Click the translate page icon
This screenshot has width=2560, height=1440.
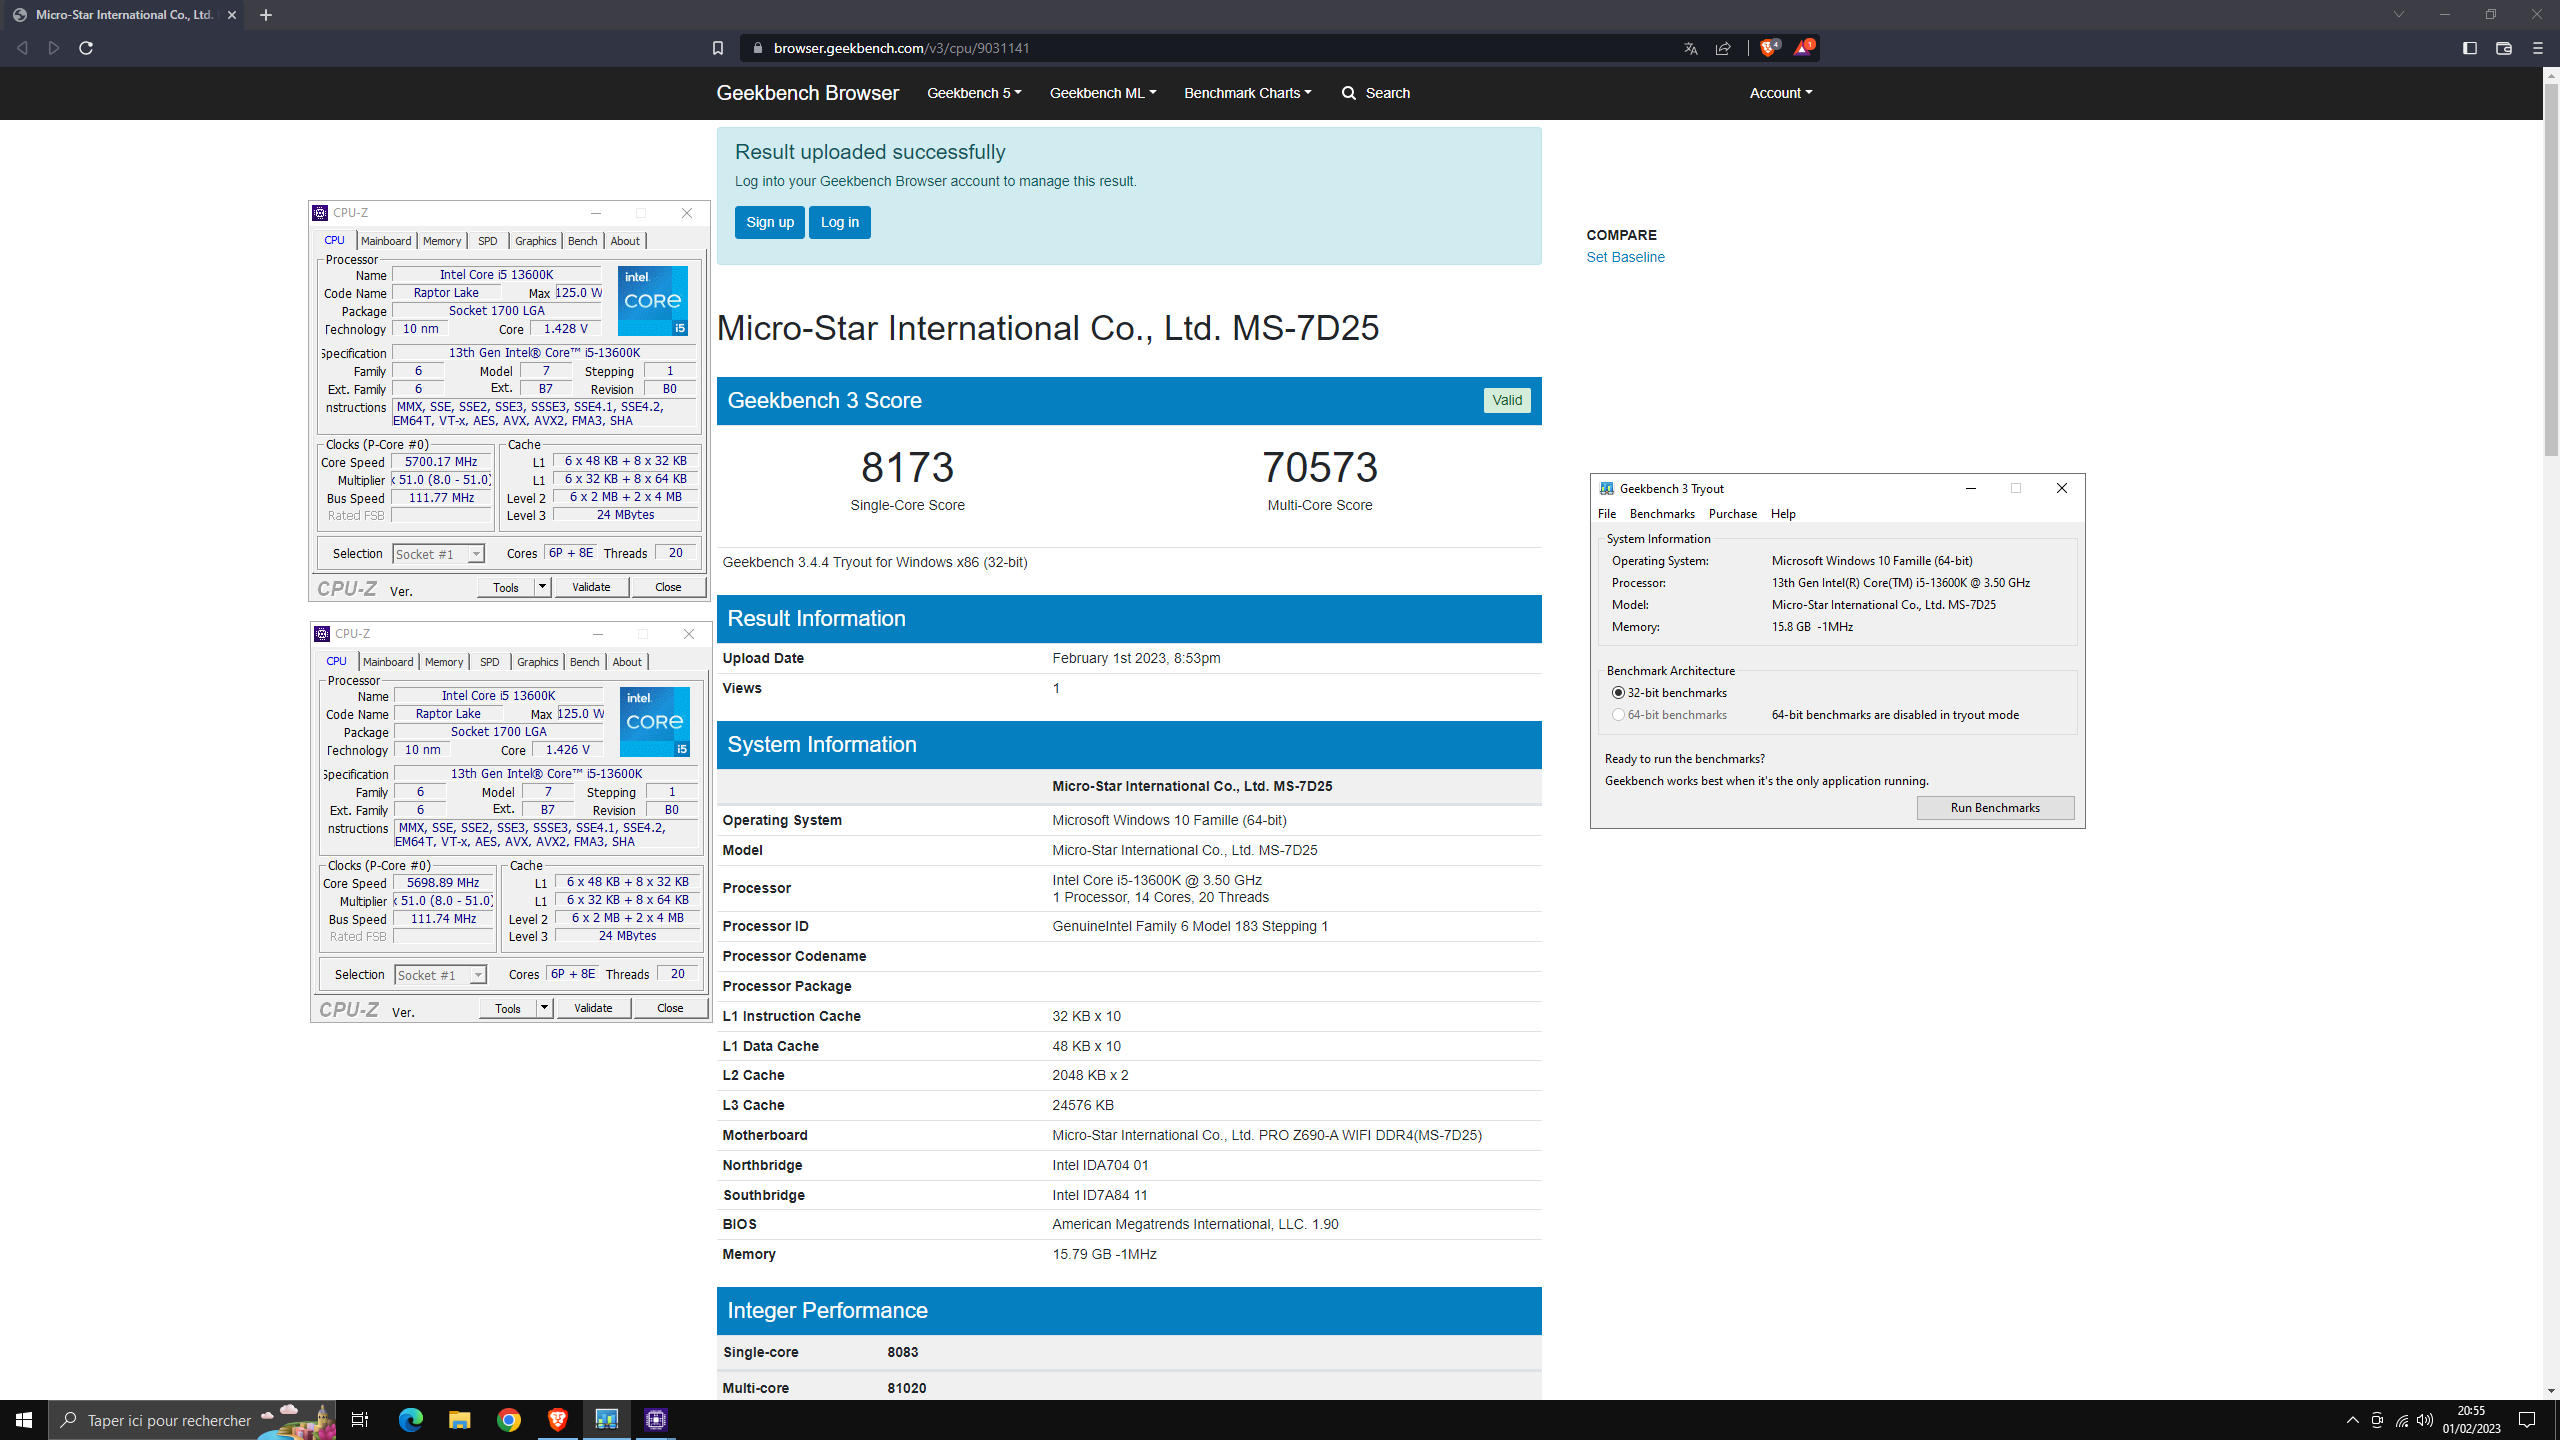point(1690,48)
